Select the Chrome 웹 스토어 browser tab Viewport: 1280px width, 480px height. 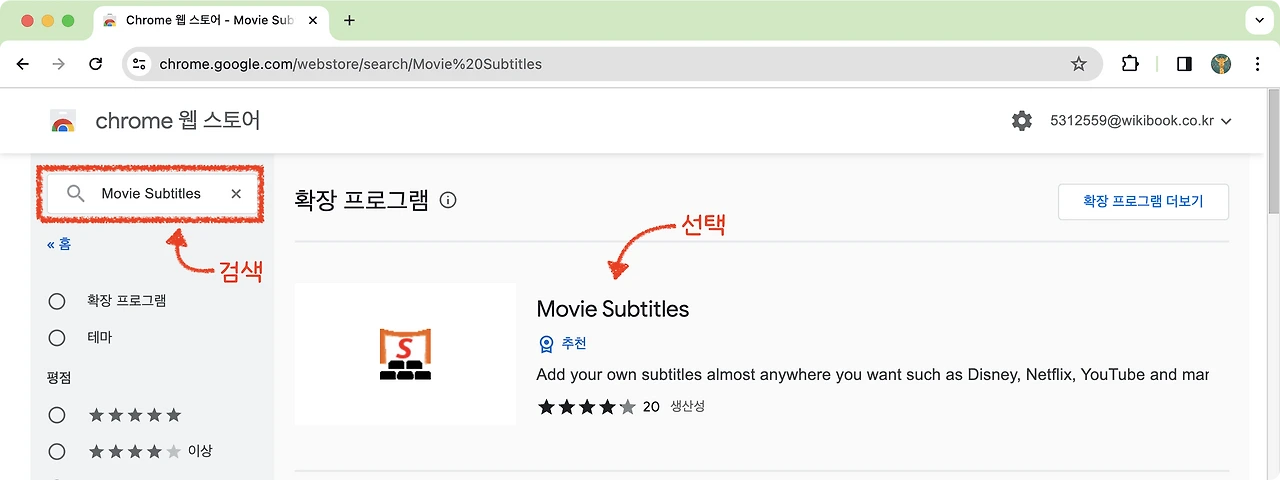coord(210,20)
